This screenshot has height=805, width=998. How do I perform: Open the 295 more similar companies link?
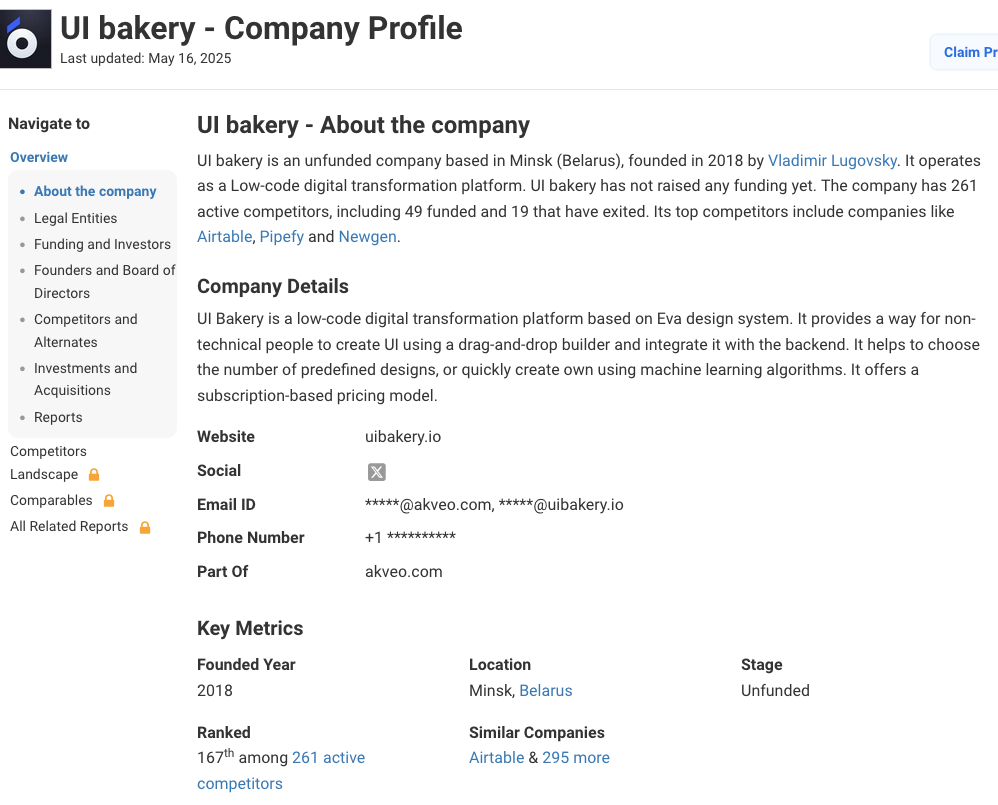coord(576,758)
